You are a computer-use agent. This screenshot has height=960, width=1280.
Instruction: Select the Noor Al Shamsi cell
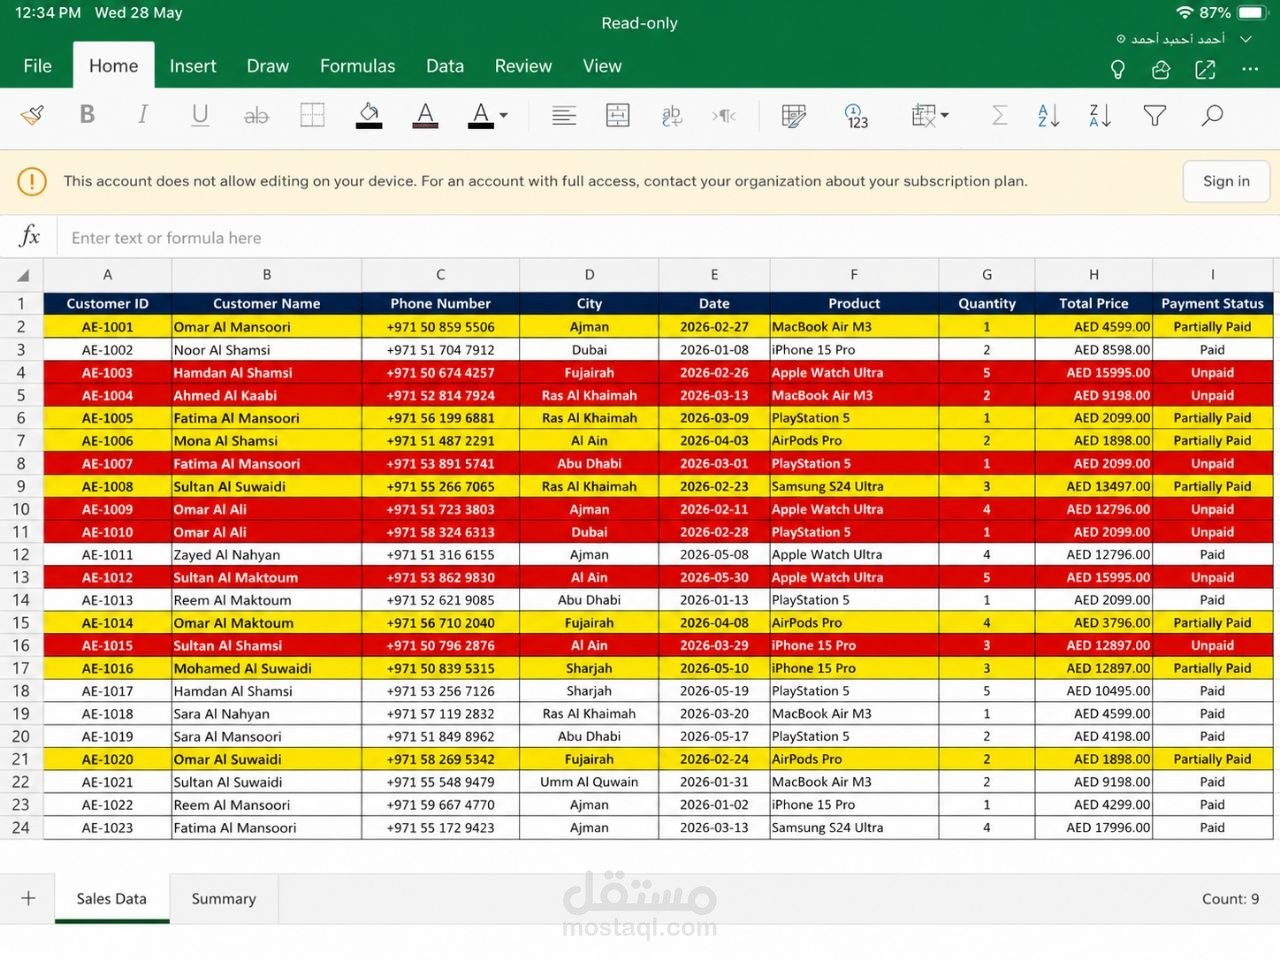tap(267, 350)
